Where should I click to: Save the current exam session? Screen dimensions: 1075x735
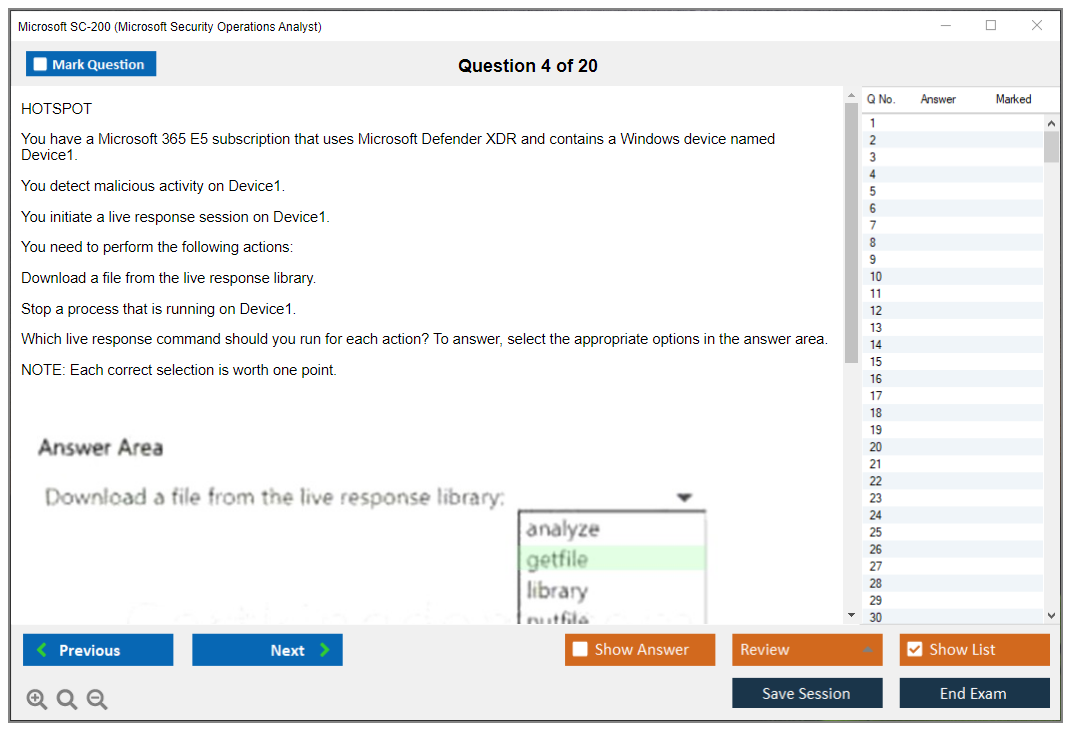point(807,693)
